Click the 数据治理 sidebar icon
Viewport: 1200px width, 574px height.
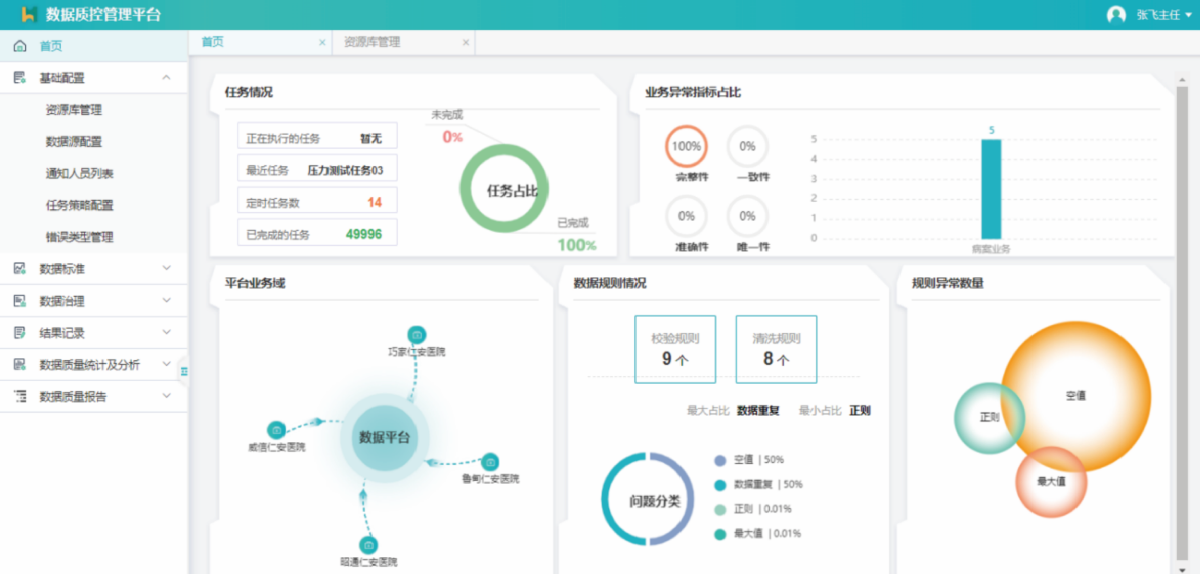point(20,301)
